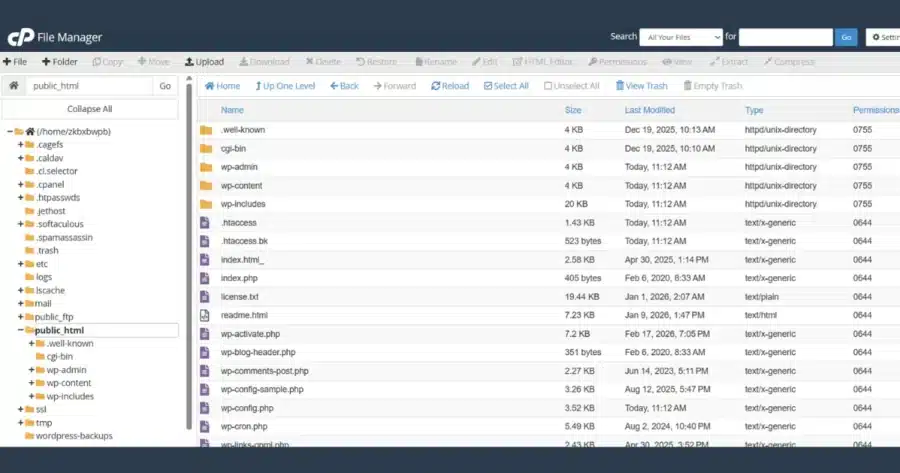Click Collapse All in the tree panel

coord(90,109)
